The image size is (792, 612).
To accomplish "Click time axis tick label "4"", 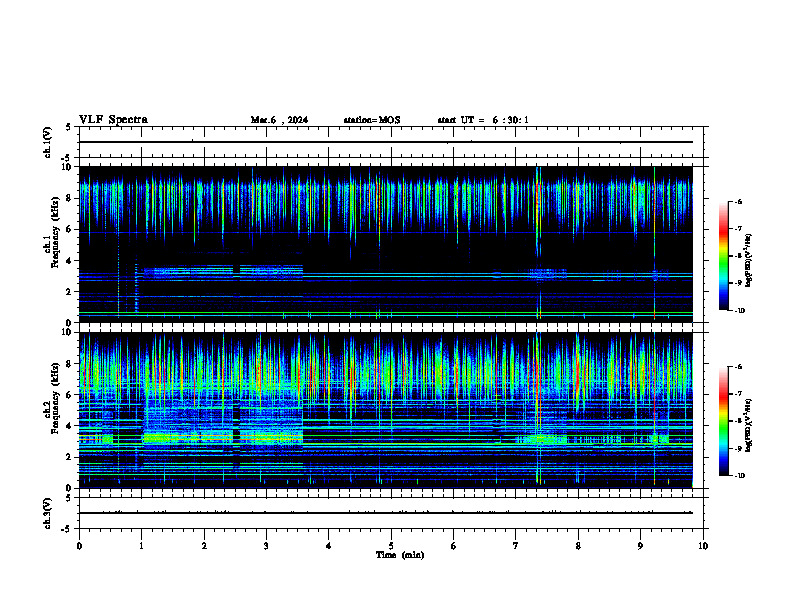I will tap(329, 546).
